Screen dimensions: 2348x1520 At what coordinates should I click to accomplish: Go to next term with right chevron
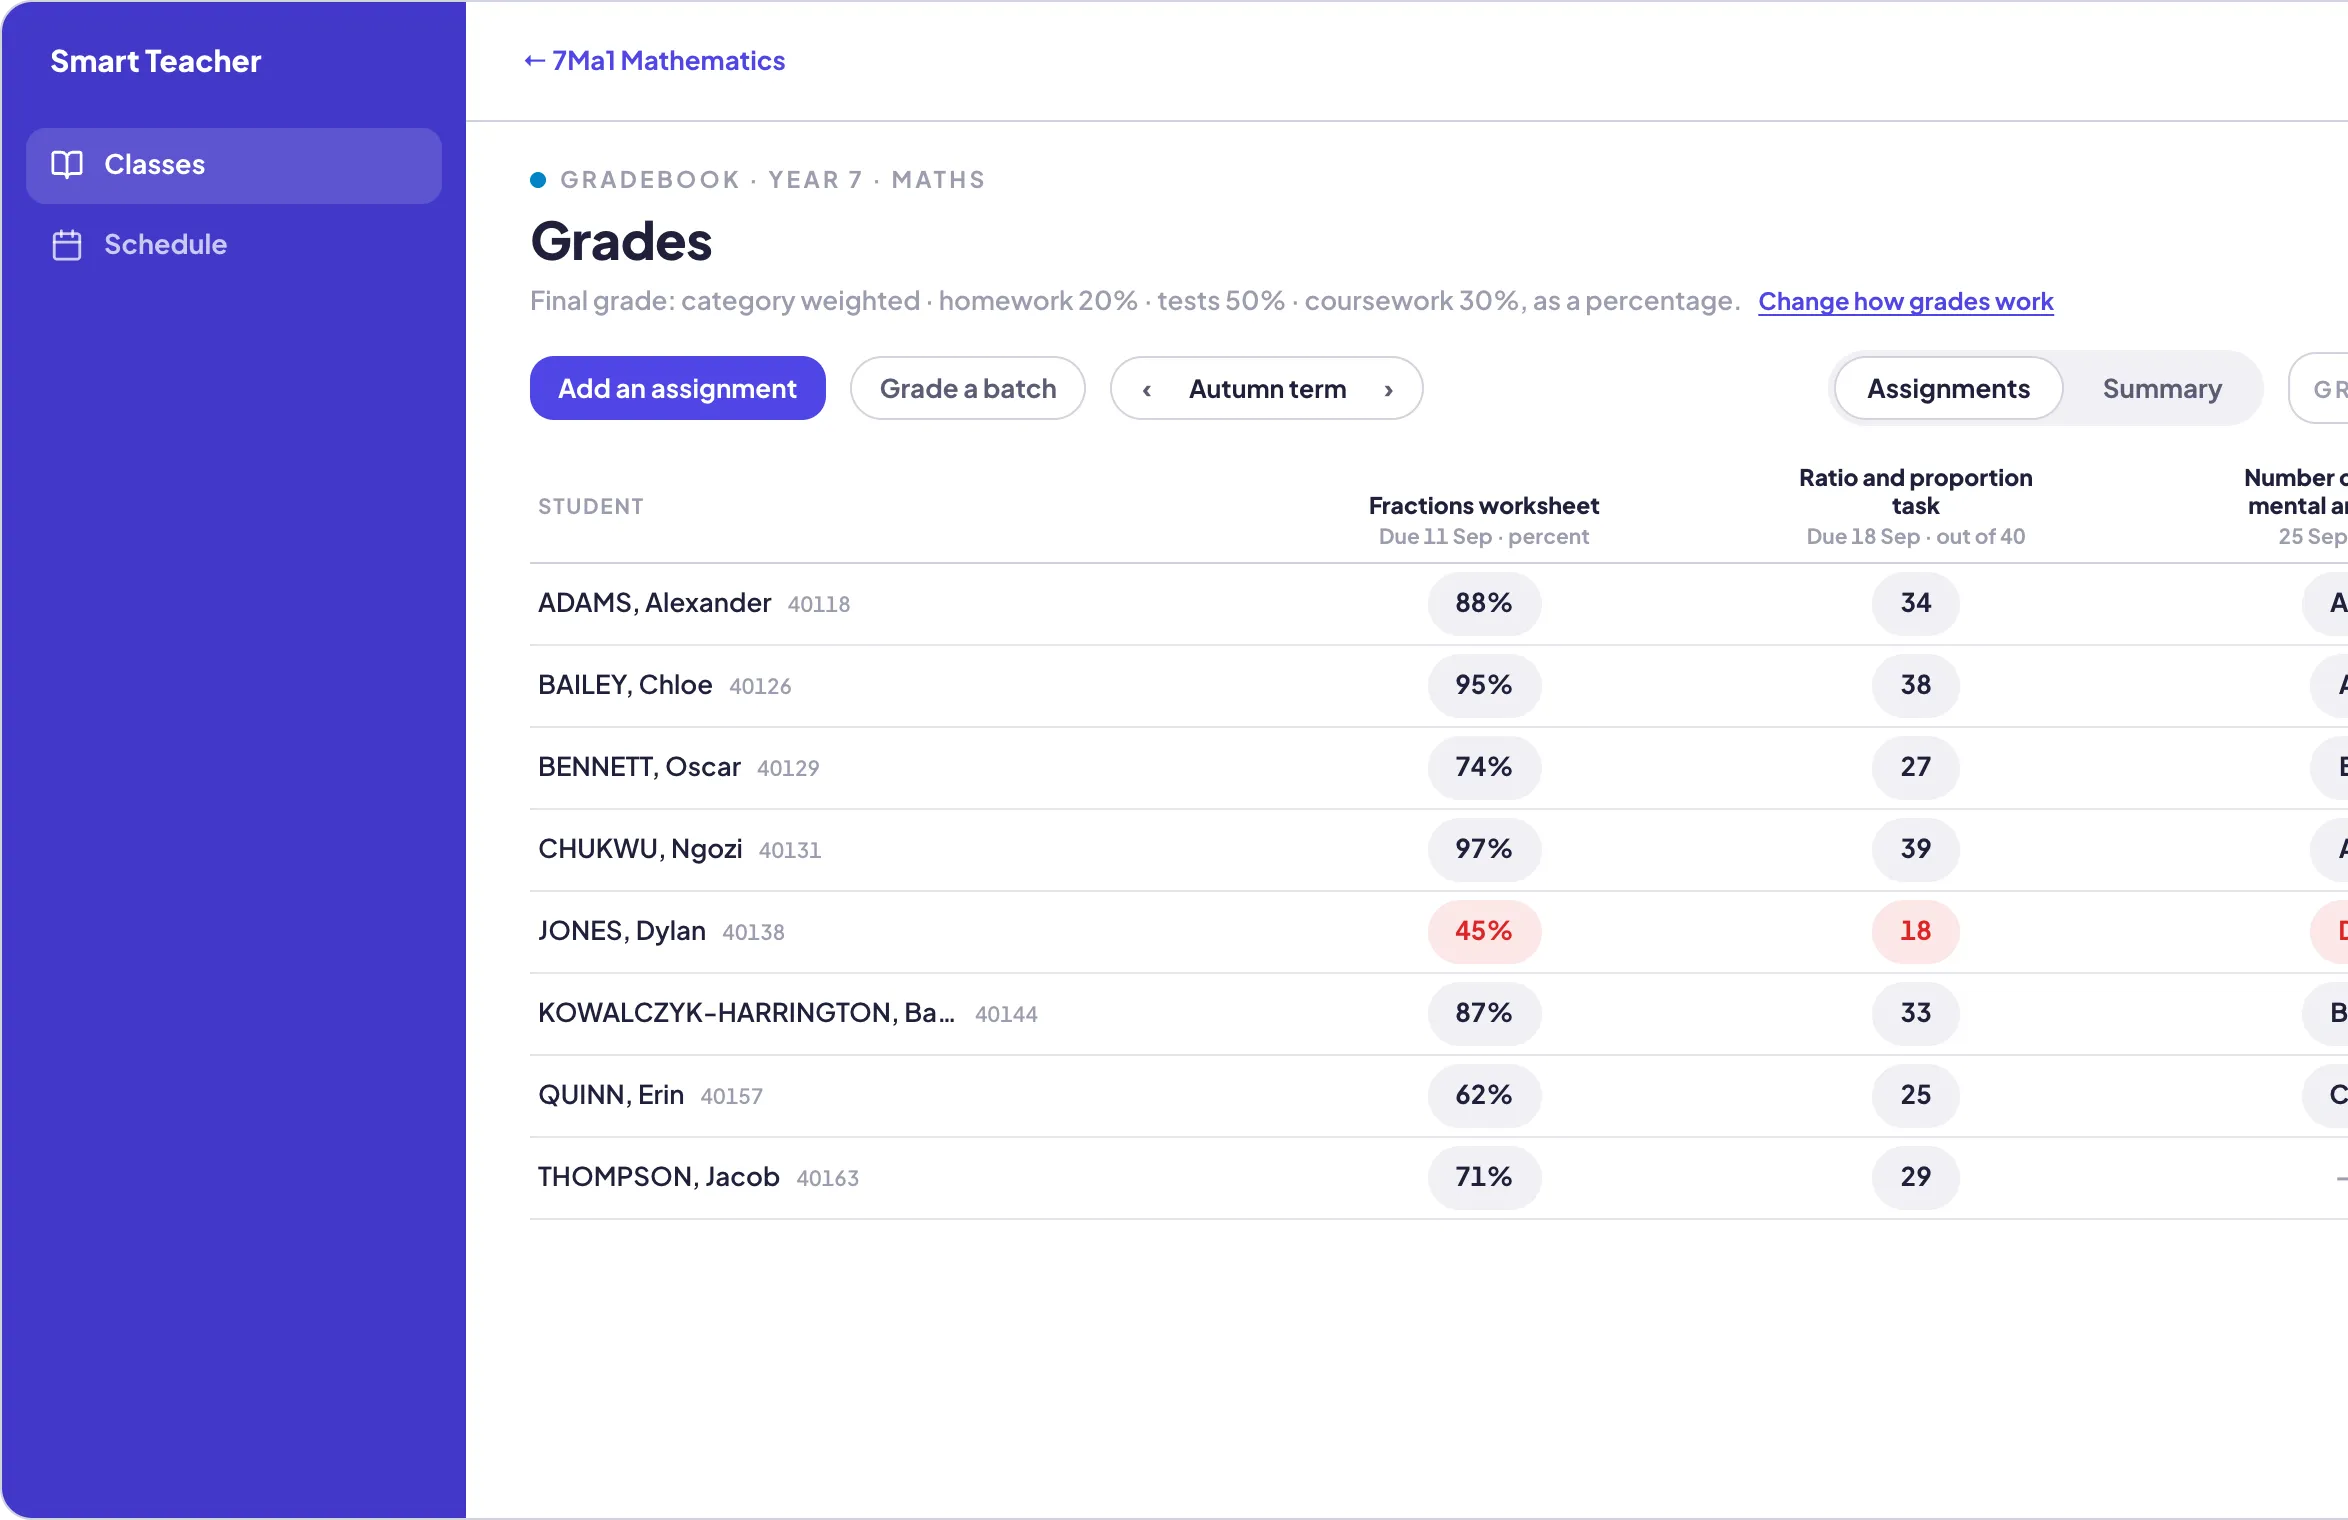1389,390
